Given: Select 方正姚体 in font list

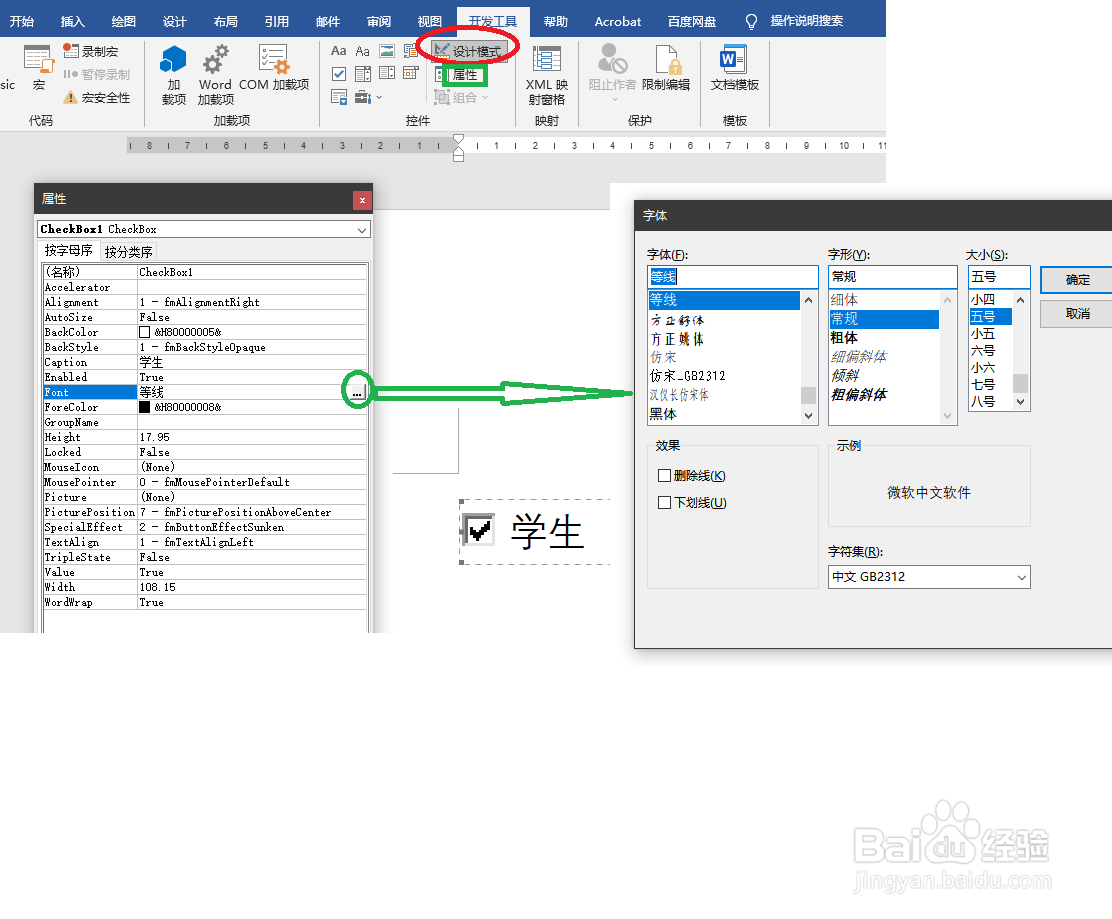Looking at the screenshot, I should pyautogui.click(x=678, y=339).
